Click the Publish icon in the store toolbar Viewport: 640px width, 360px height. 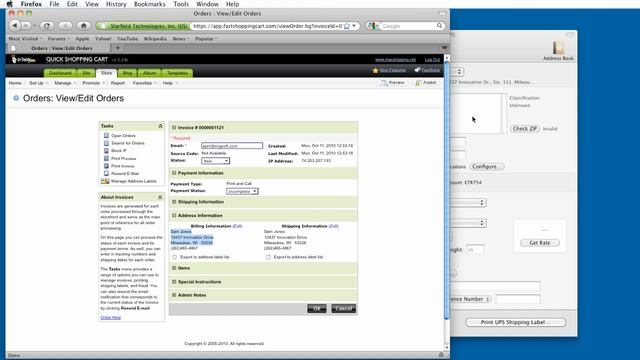[x=418, y=83]
